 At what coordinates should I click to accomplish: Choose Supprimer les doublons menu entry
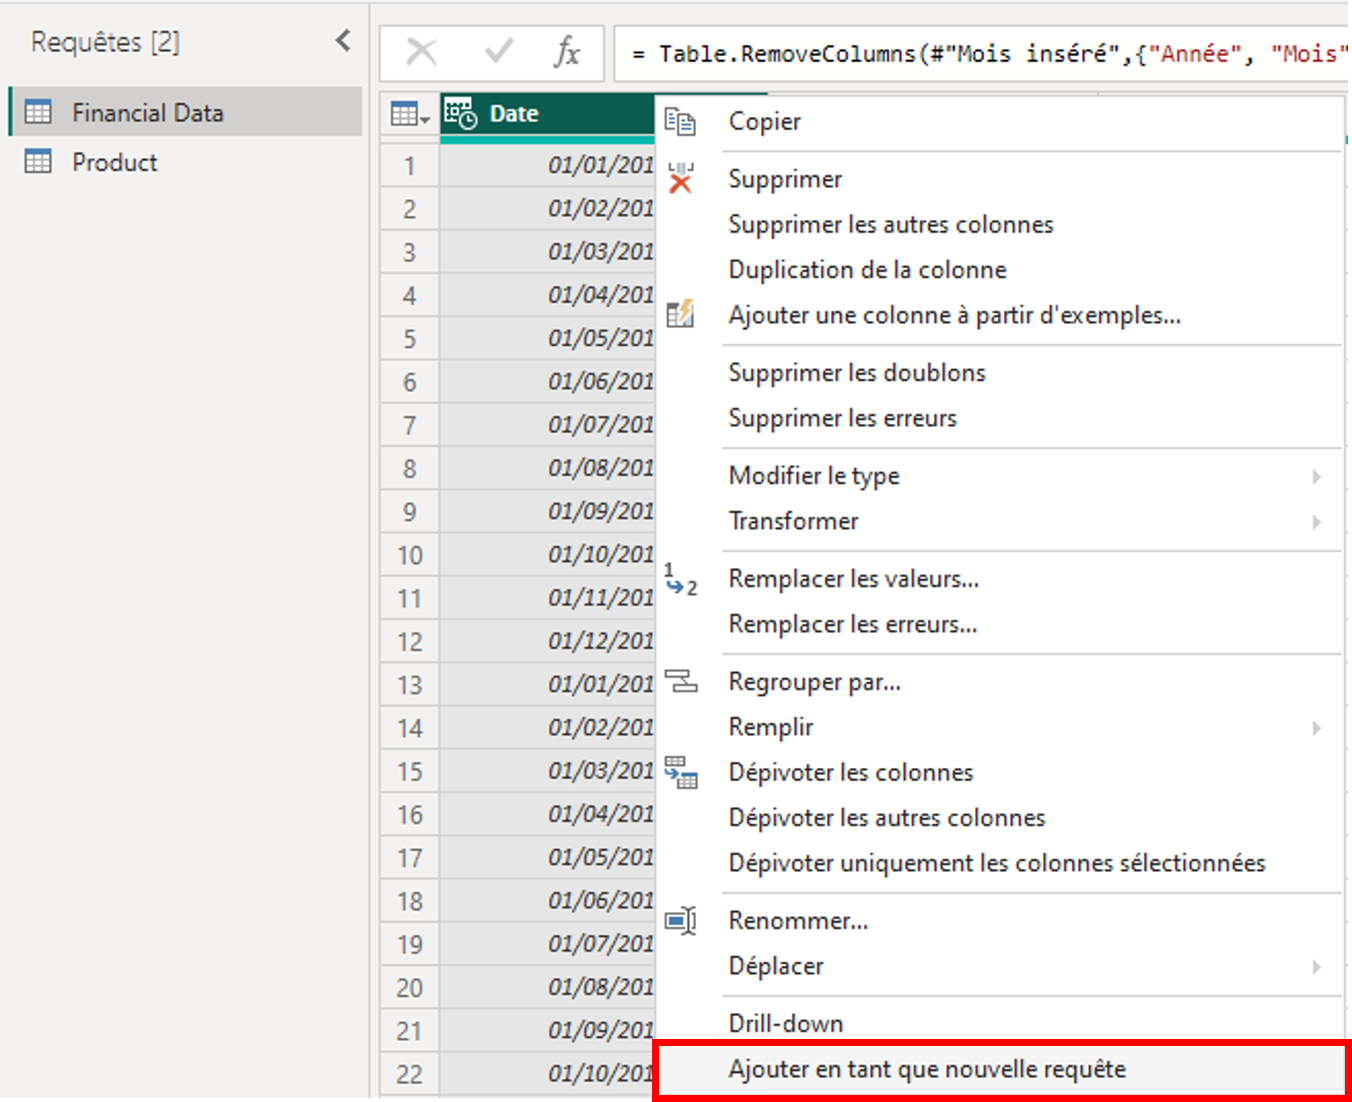click(856, 373)
